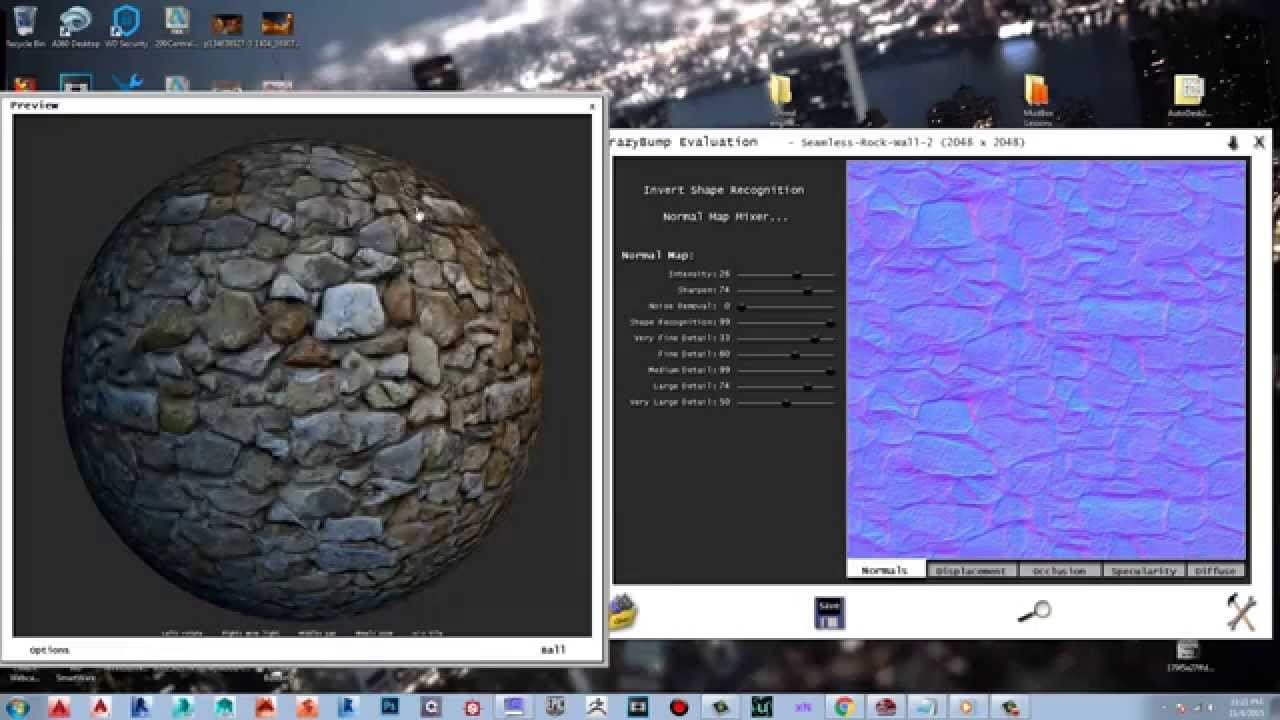
Task: Click the Large Detail slider
Action: coord(785,386)
